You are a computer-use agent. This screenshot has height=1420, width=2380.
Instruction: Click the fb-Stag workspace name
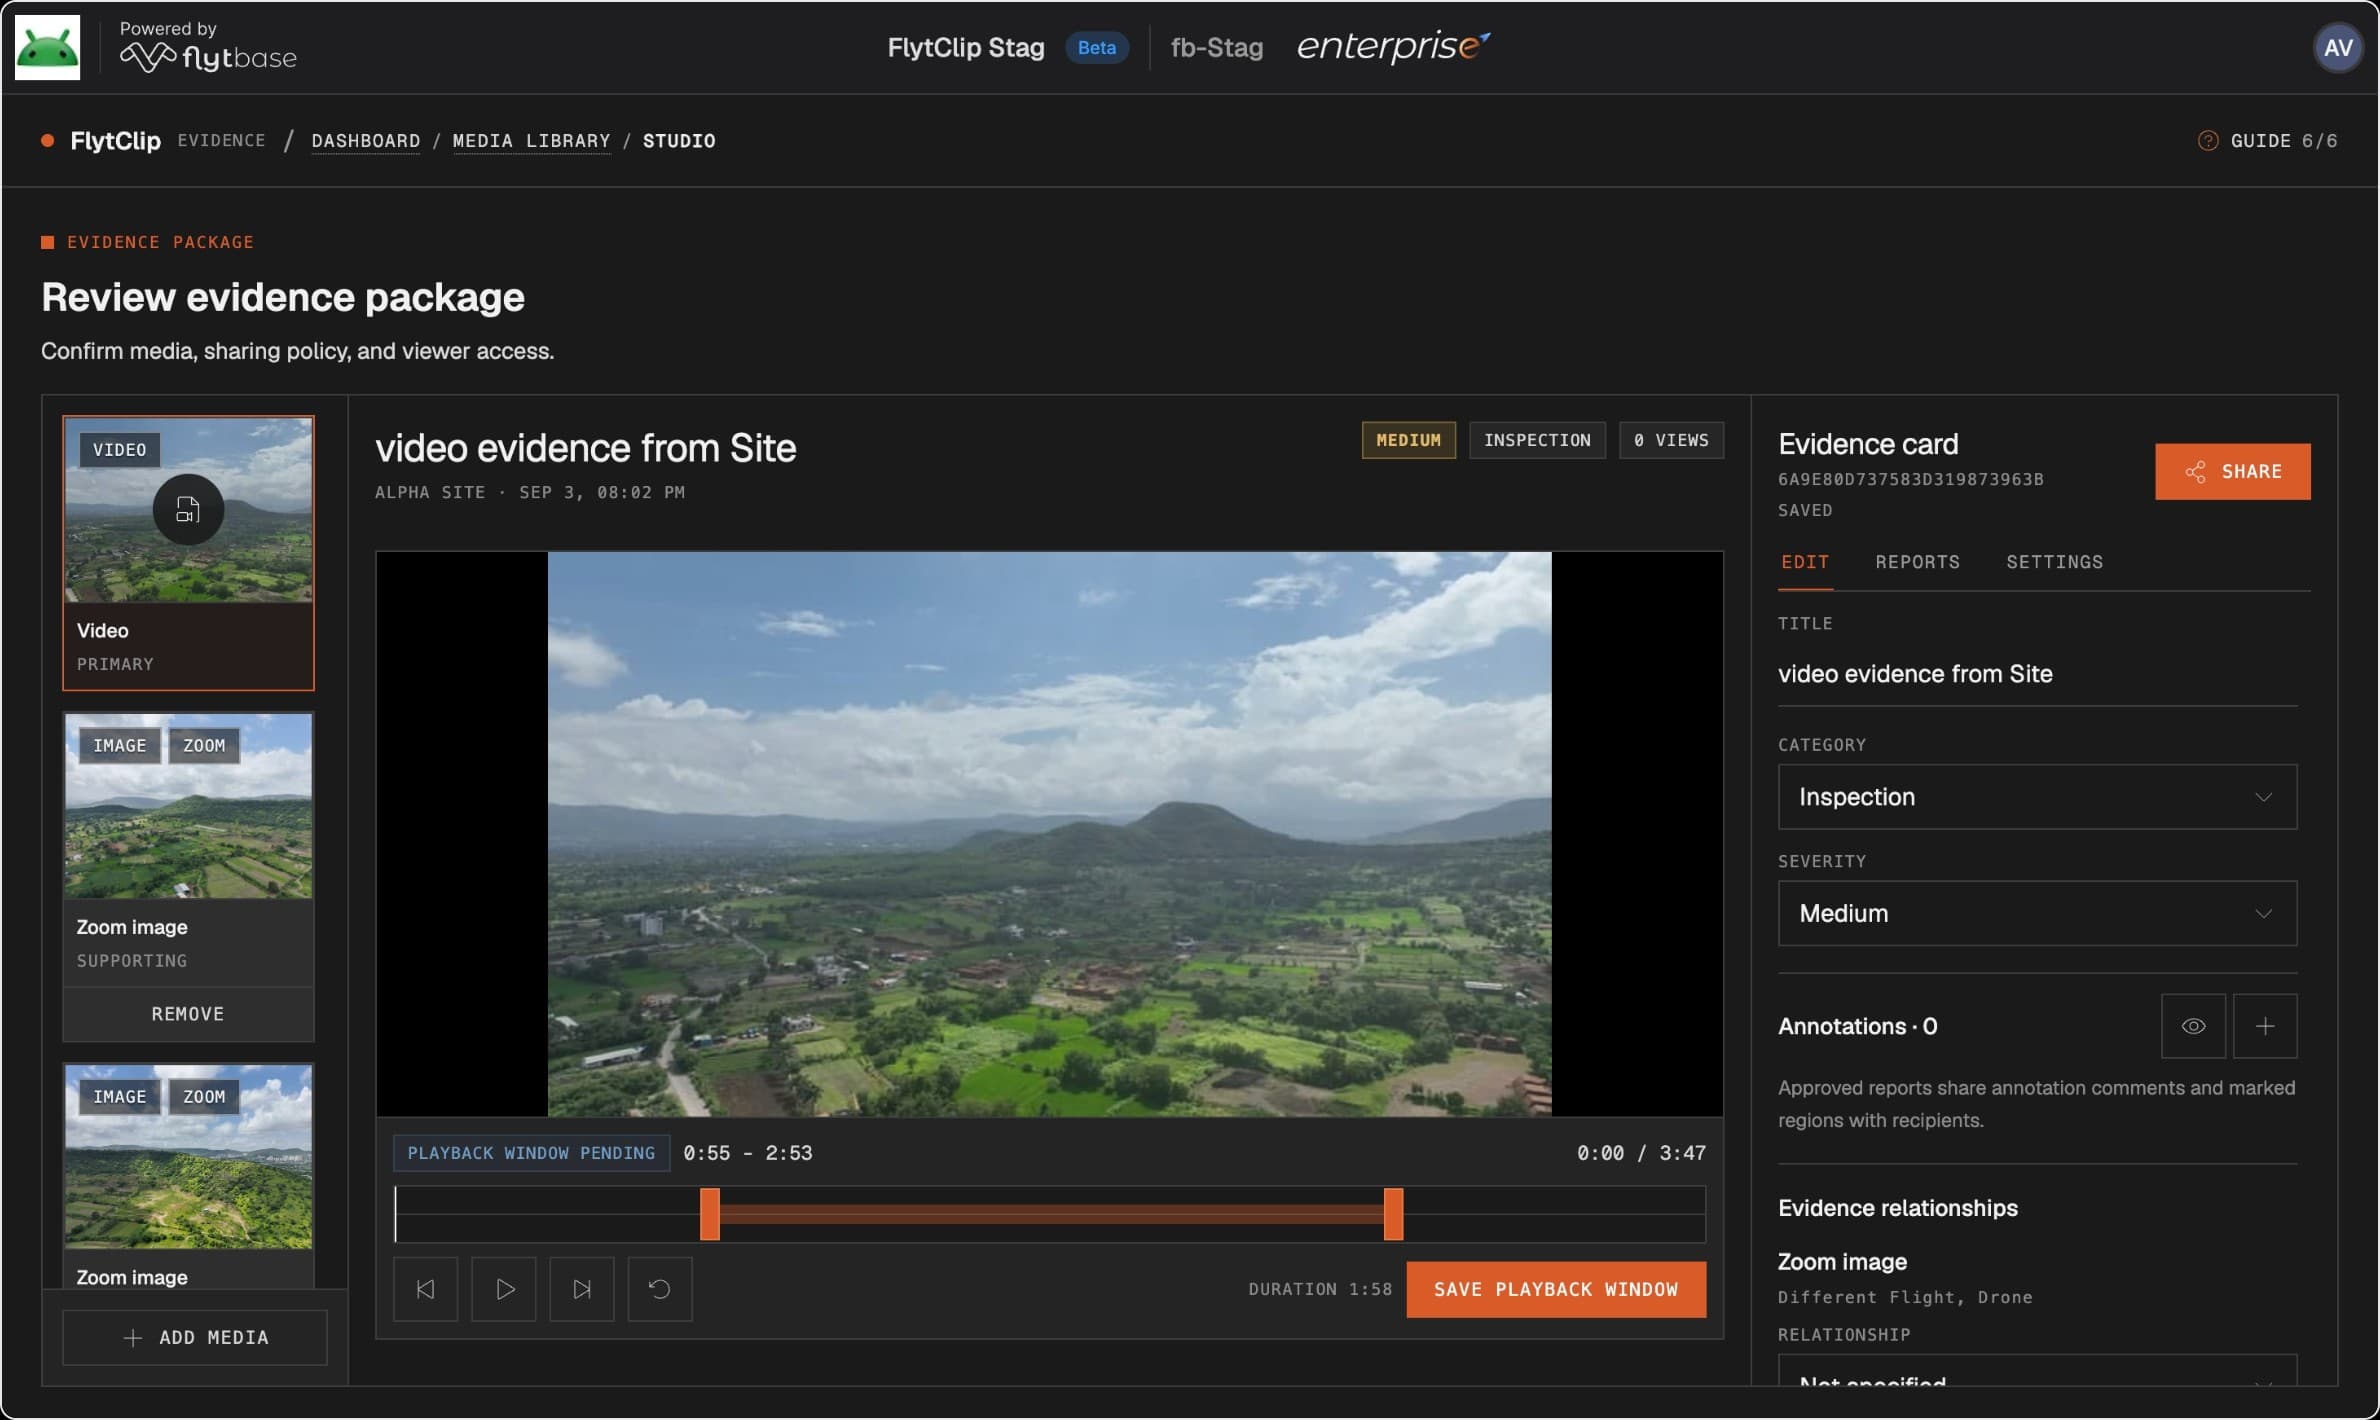(x=1216, y=47)
